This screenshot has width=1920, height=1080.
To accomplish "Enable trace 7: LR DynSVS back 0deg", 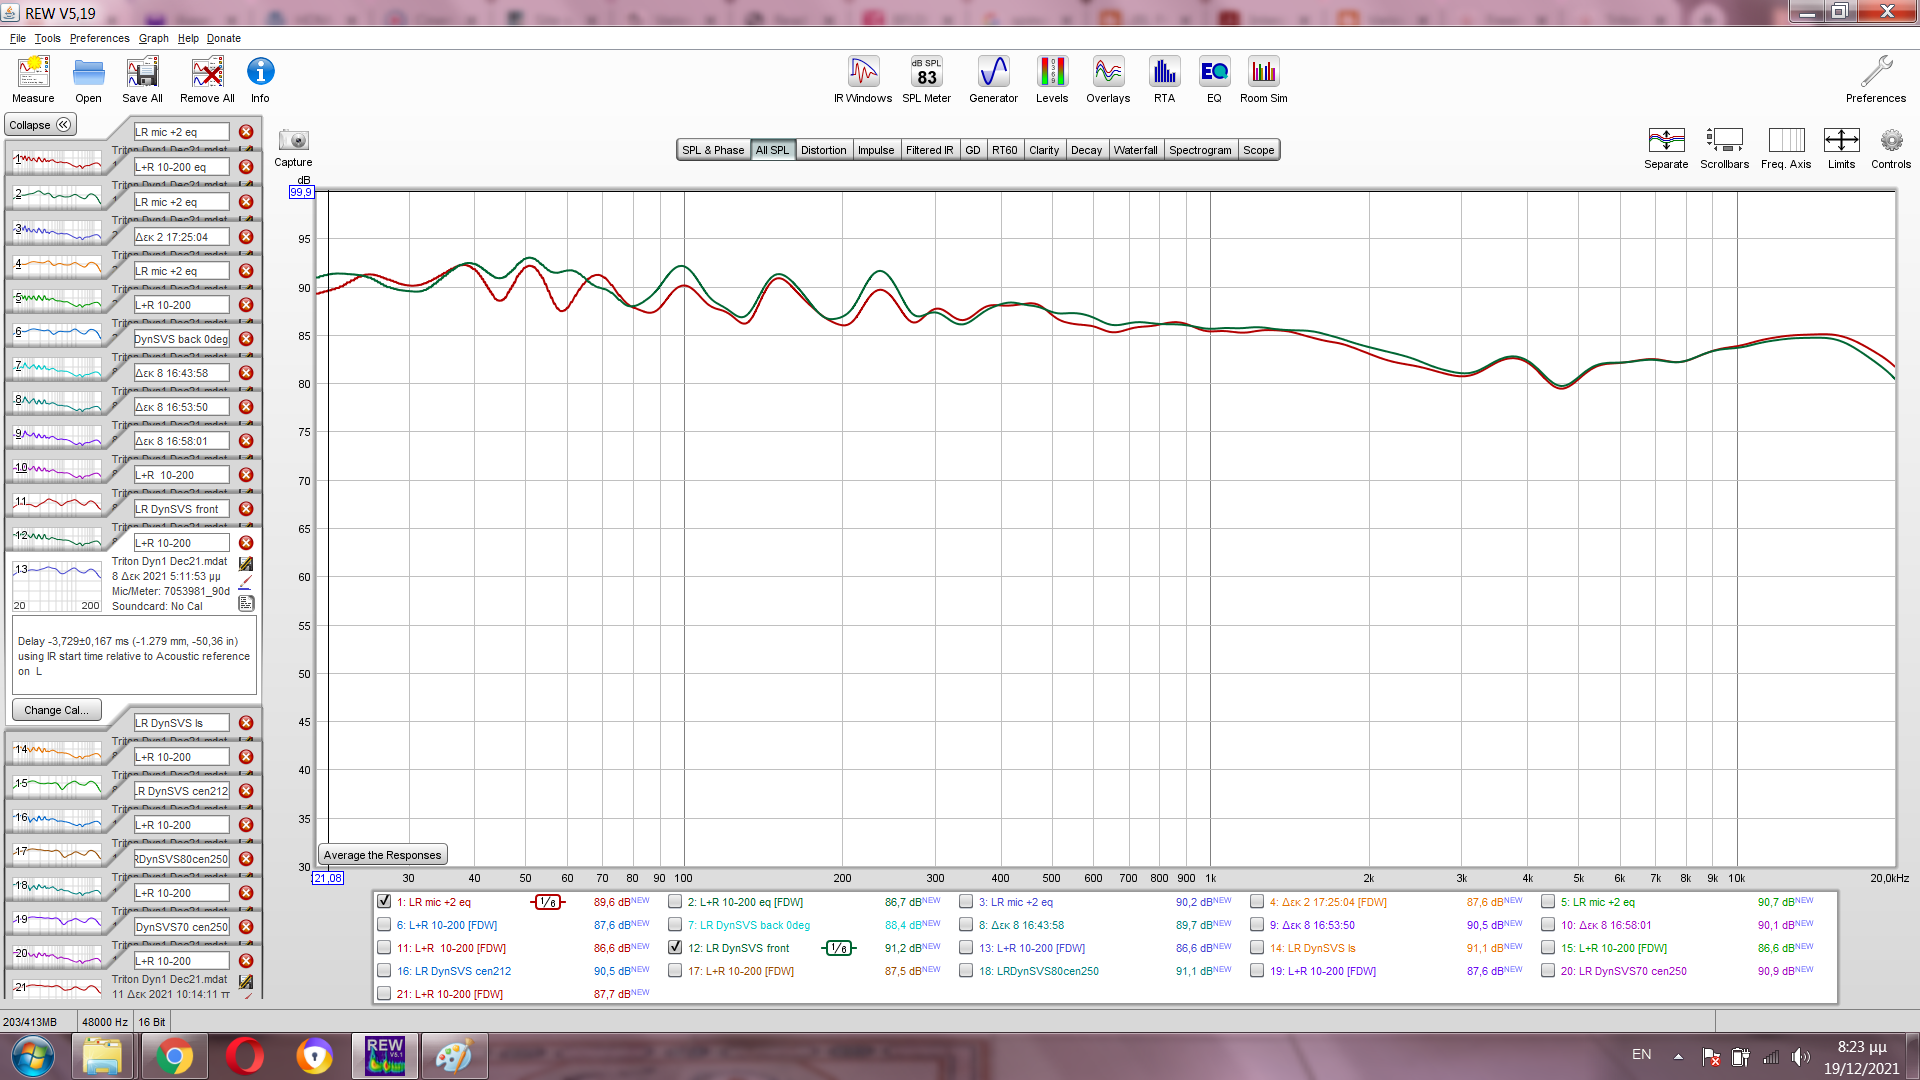I will click(x=675, y=924).
